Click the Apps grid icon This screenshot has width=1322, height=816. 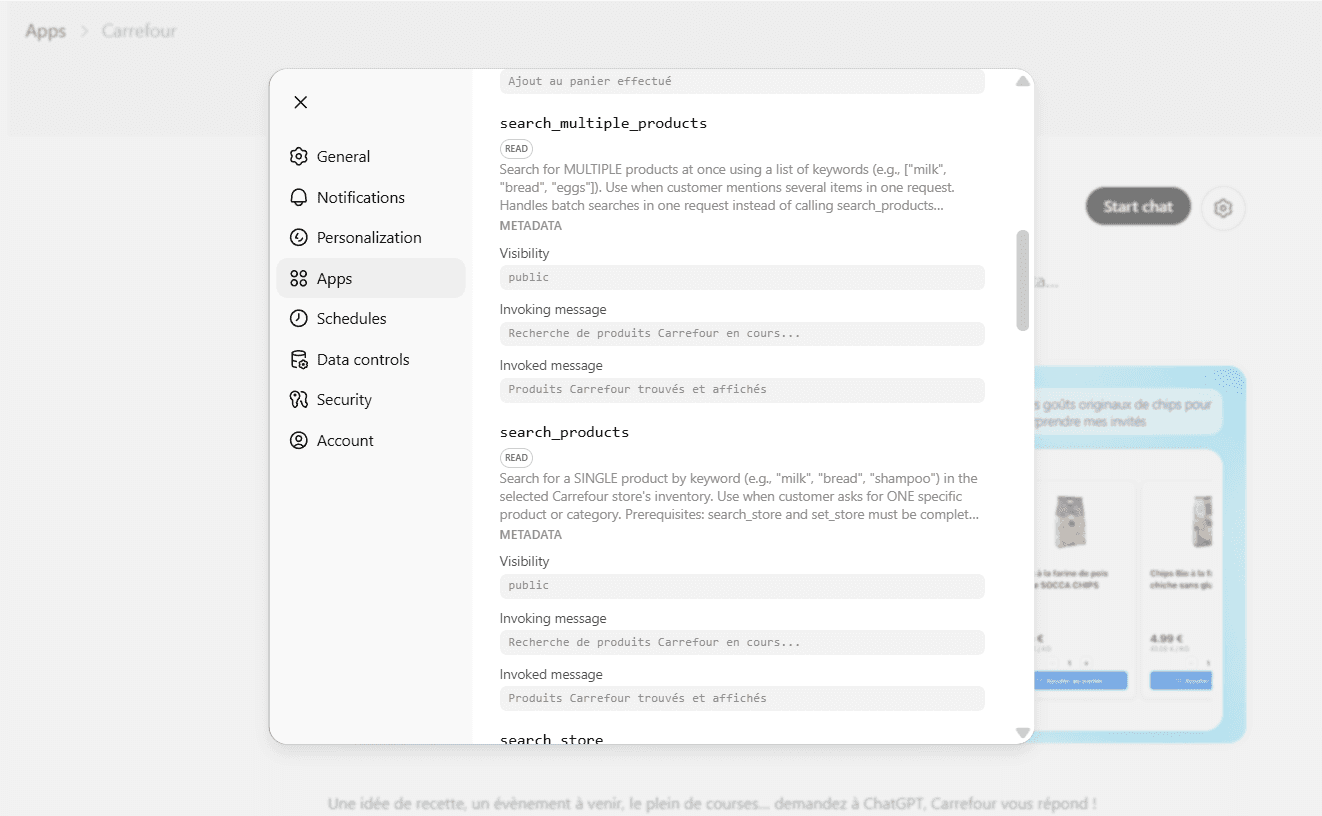pyautogui.click(x=298, y=278)
